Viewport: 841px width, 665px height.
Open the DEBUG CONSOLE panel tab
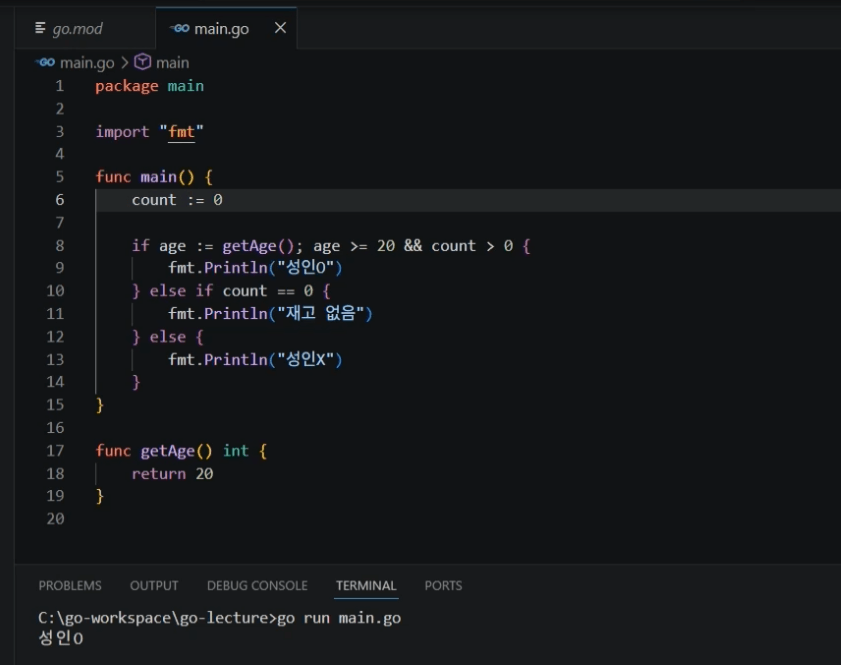257,586
